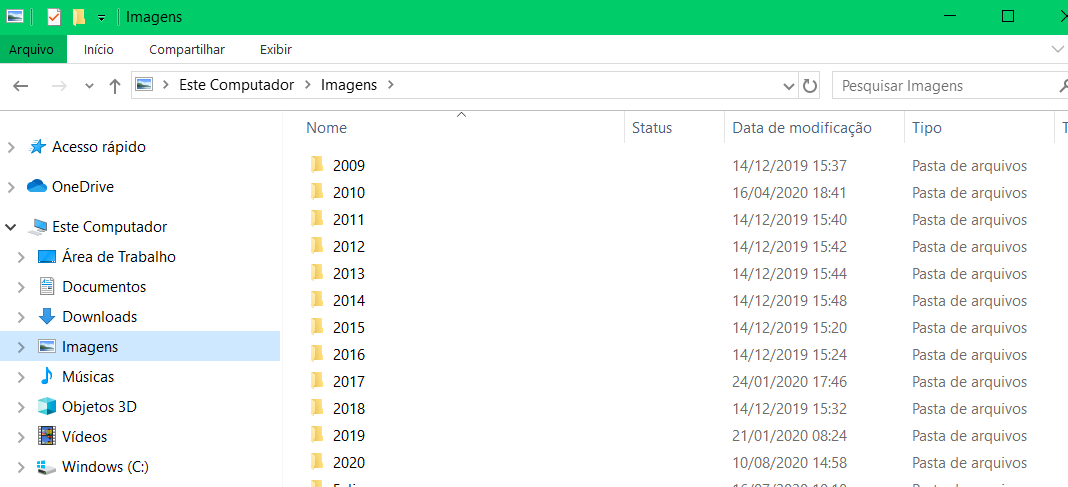The width and height of the screenshot is (1068, 487).
Task: Click the Pesquisar Imagens search field
Action: (940, 86)
